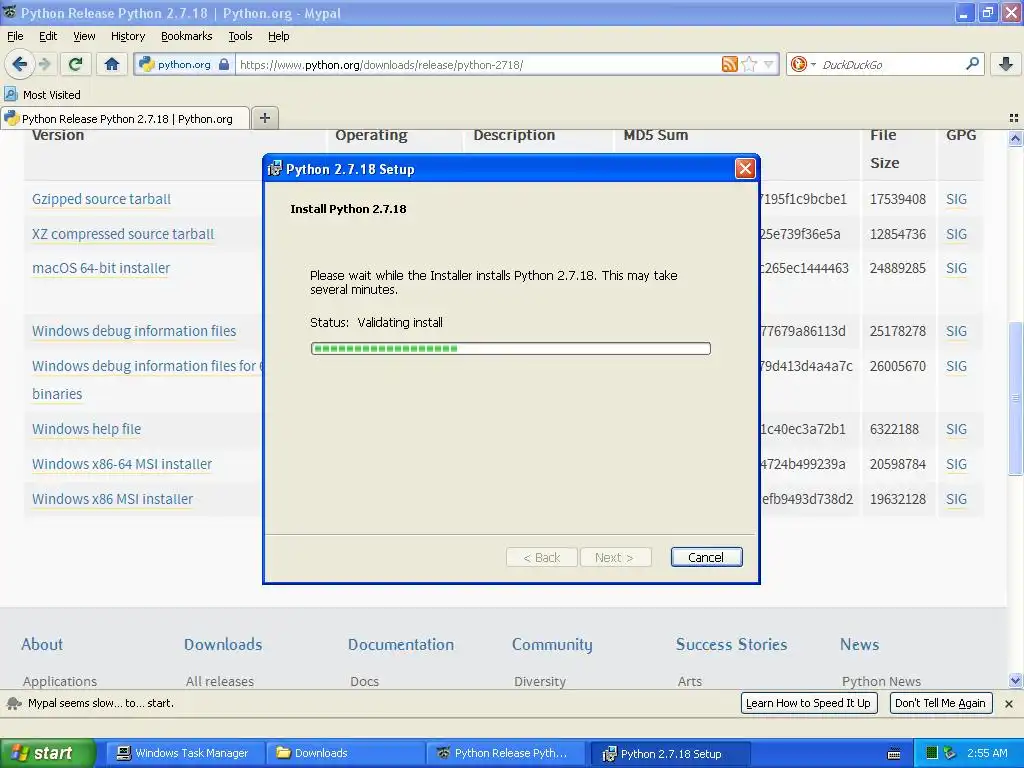Click file size 20598784

(x=897, y=464)
